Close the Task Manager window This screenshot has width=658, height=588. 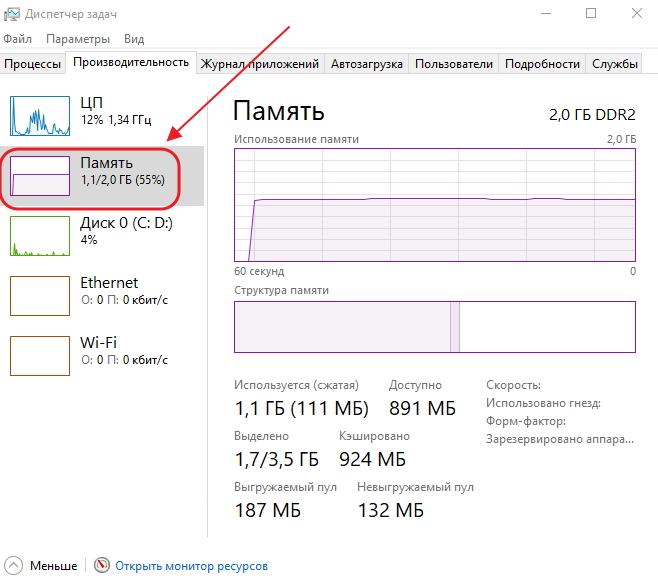[x=637, y=13]
